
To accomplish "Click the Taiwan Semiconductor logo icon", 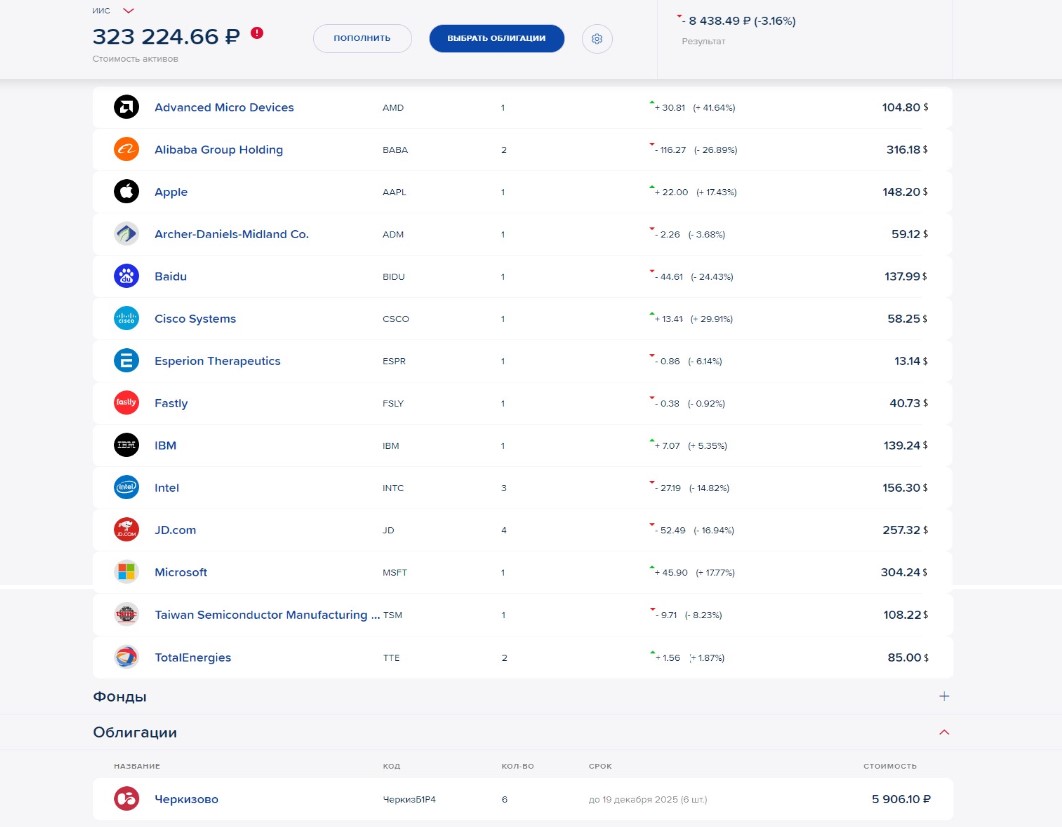I will tap(126, 614).
